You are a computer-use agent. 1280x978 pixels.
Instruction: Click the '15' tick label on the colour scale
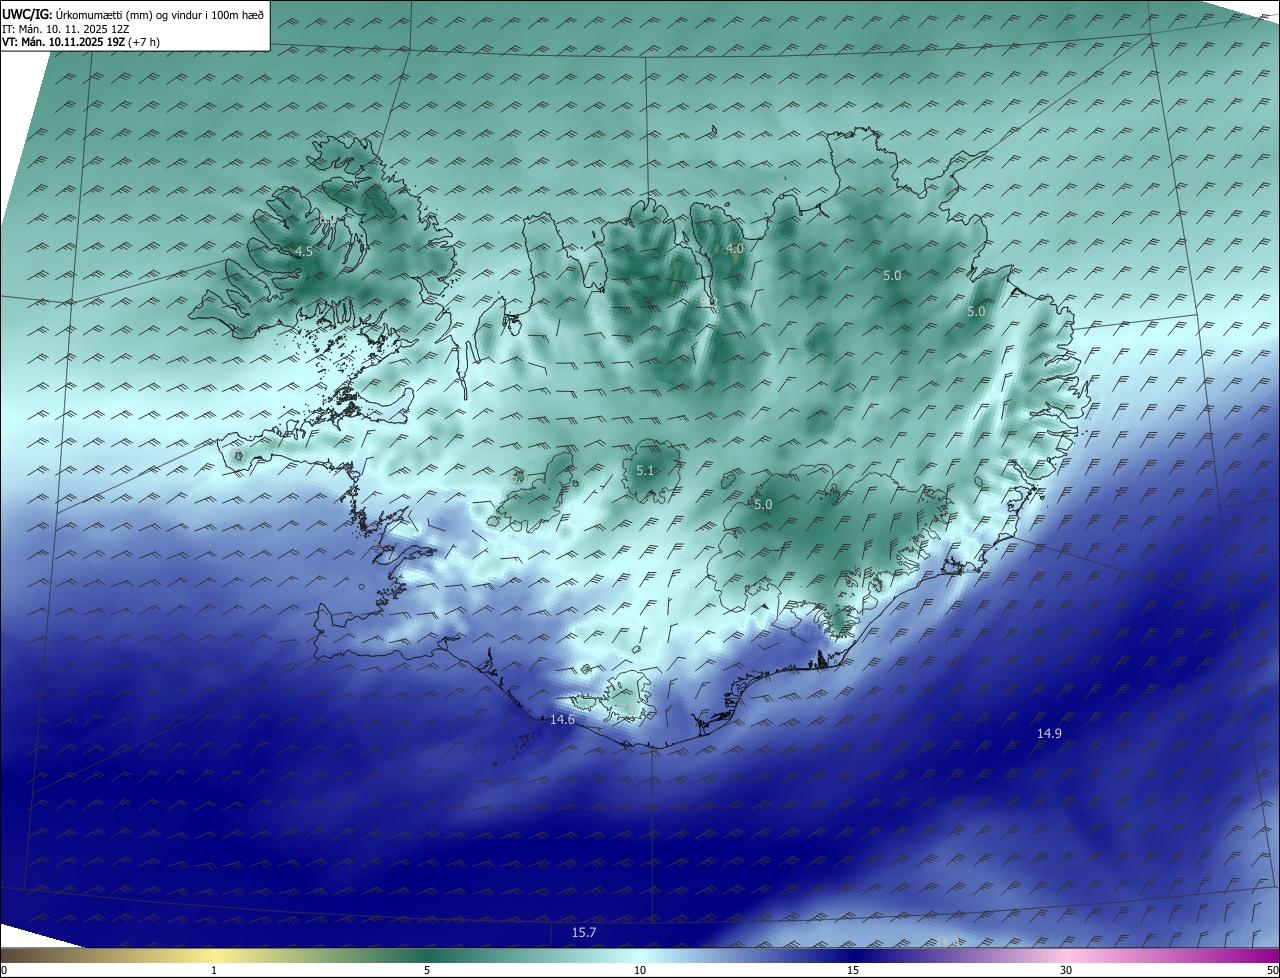pos(853,970)
